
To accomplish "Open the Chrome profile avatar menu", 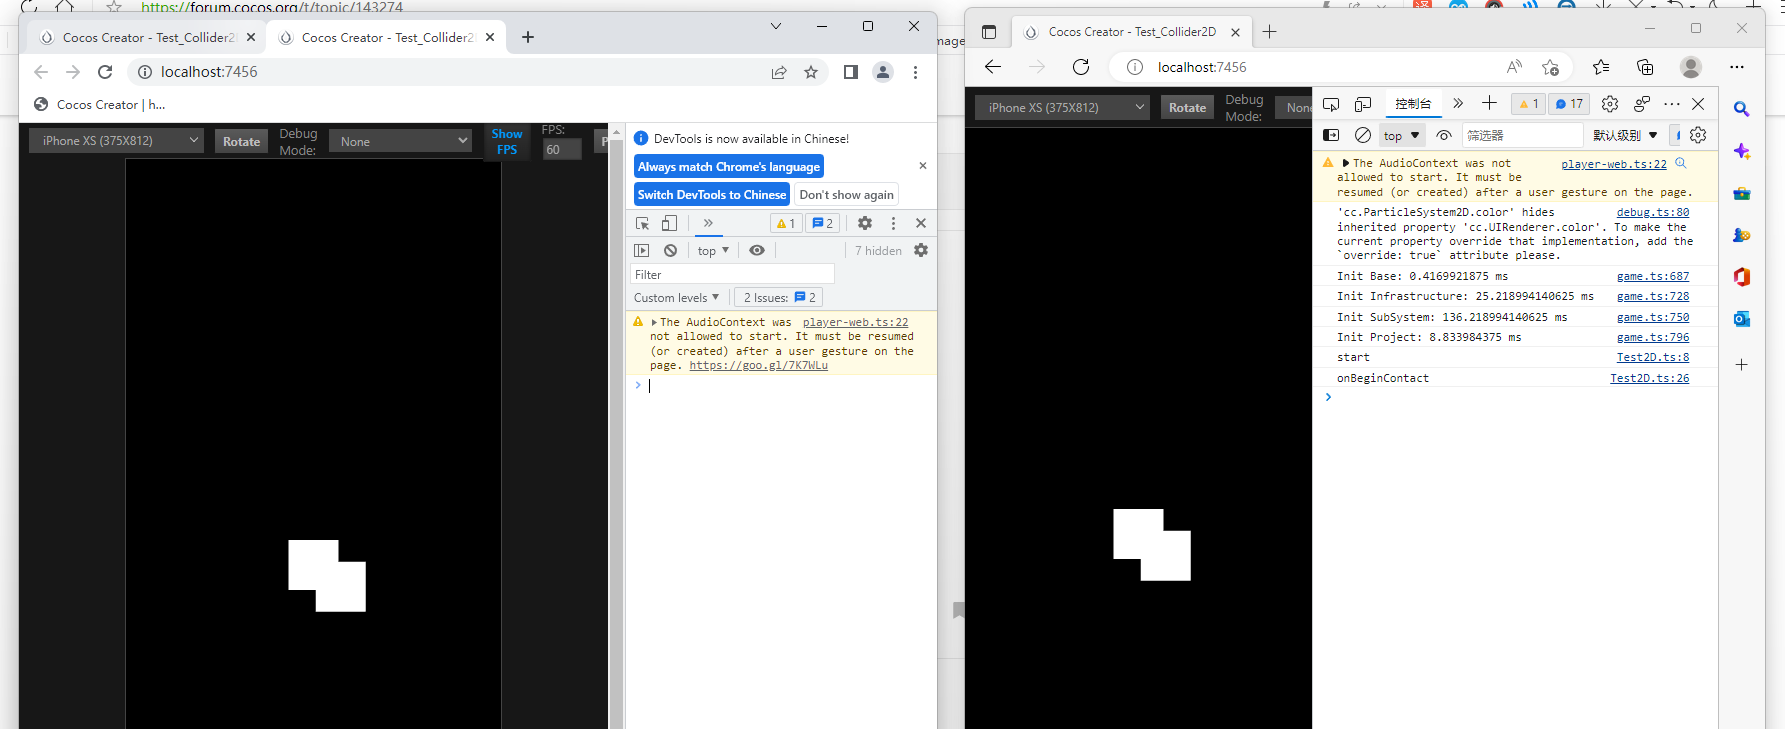I will point(883,72).
